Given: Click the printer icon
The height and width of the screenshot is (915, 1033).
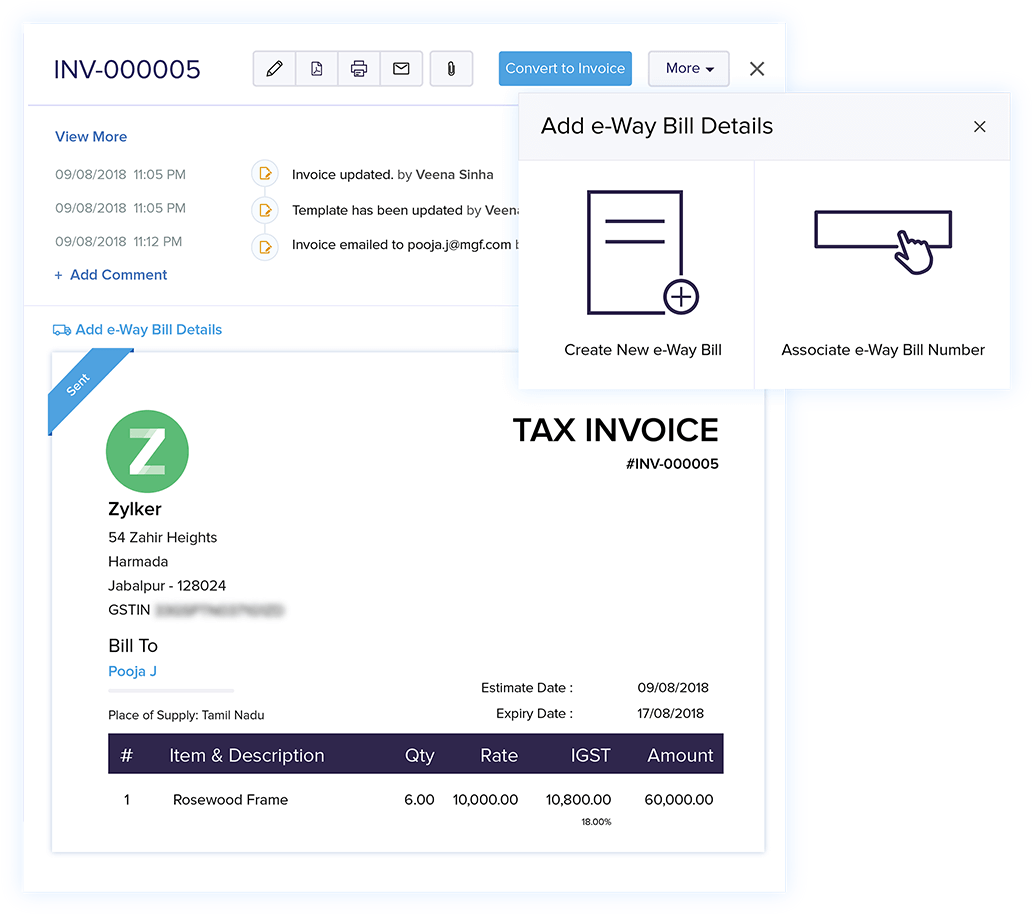Looking at the screenshot, I should point(359,69).
